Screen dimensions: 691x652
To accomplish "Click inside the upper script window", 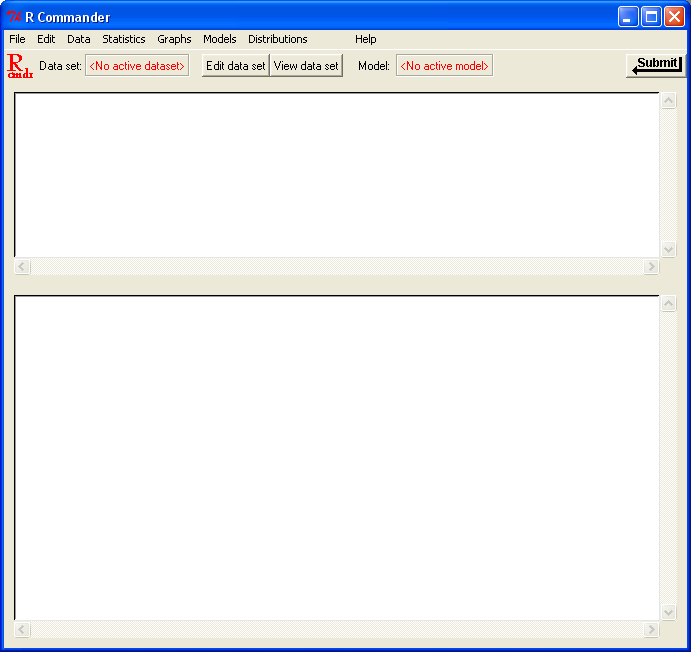I will pos(337,175).
